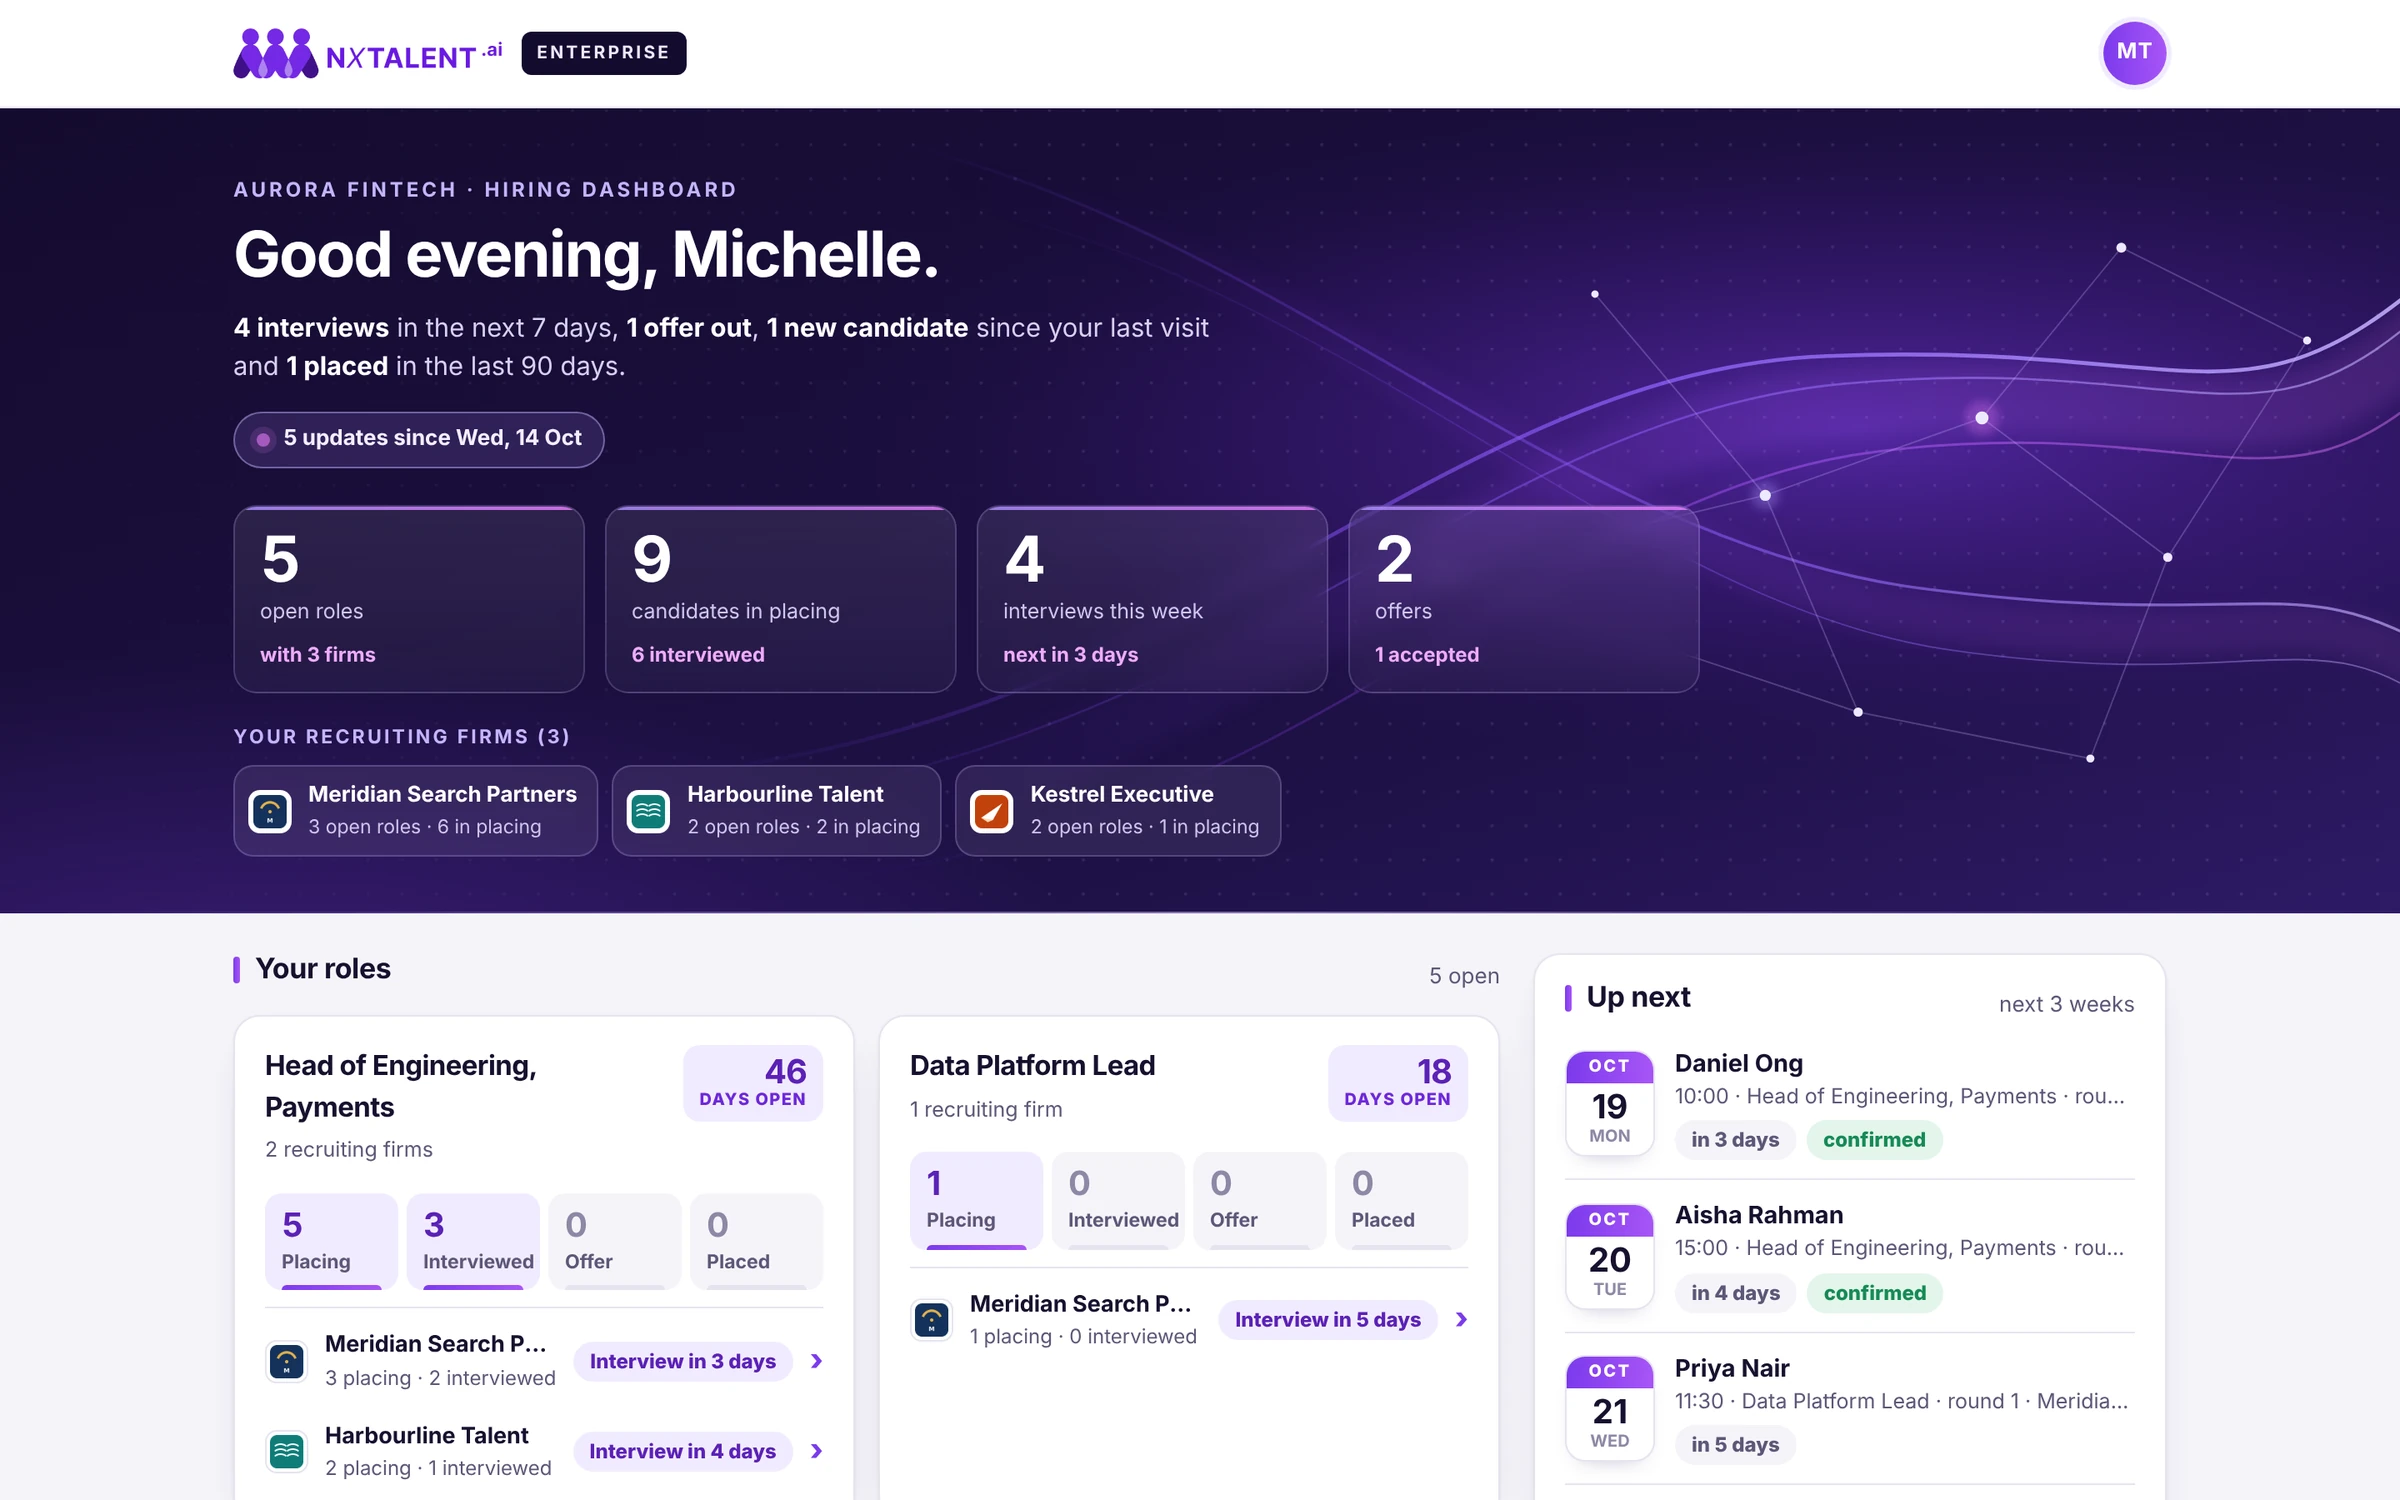Image resolution: width=2400 pixels, height=1500 pixels.
Task: Expand Meridian row with Interview in 3 days
Action: 817,1361
